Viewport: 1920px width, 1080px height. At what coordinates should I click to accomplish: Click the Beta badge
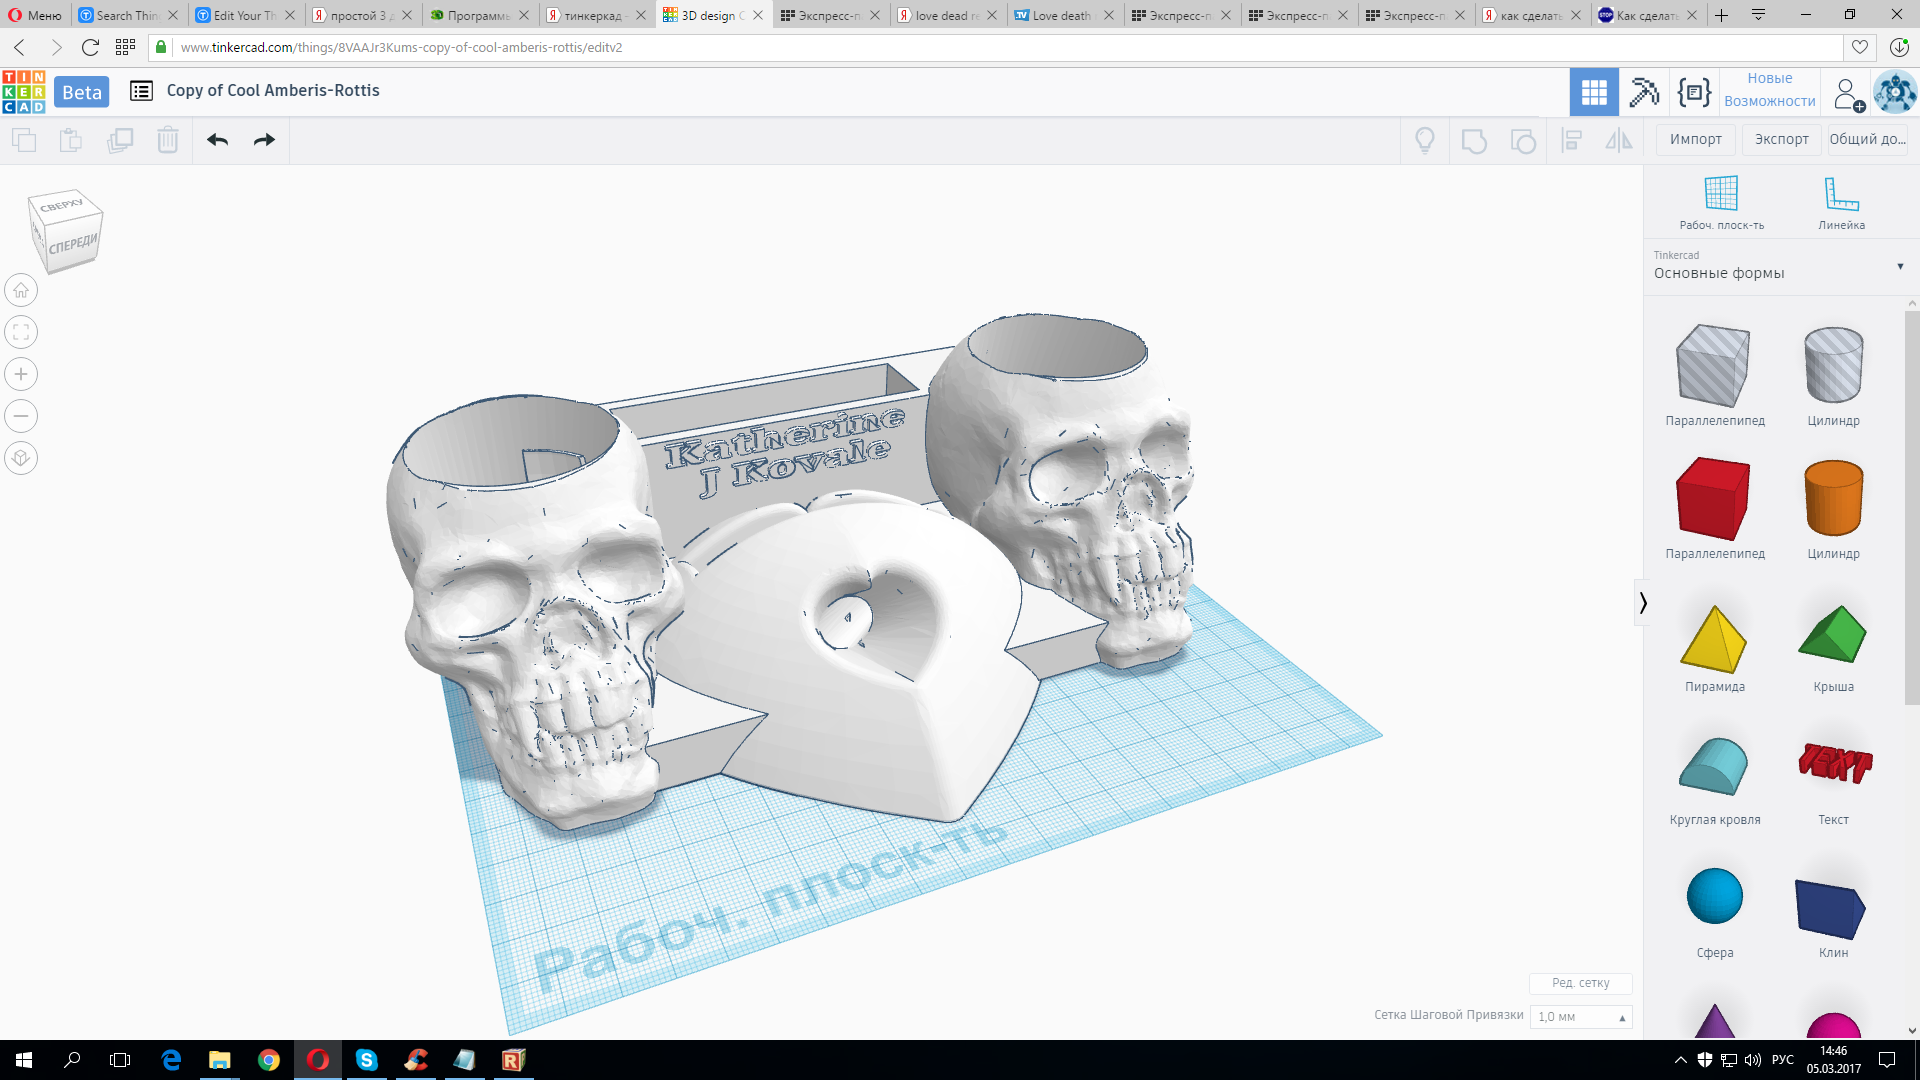pos(82,92)
